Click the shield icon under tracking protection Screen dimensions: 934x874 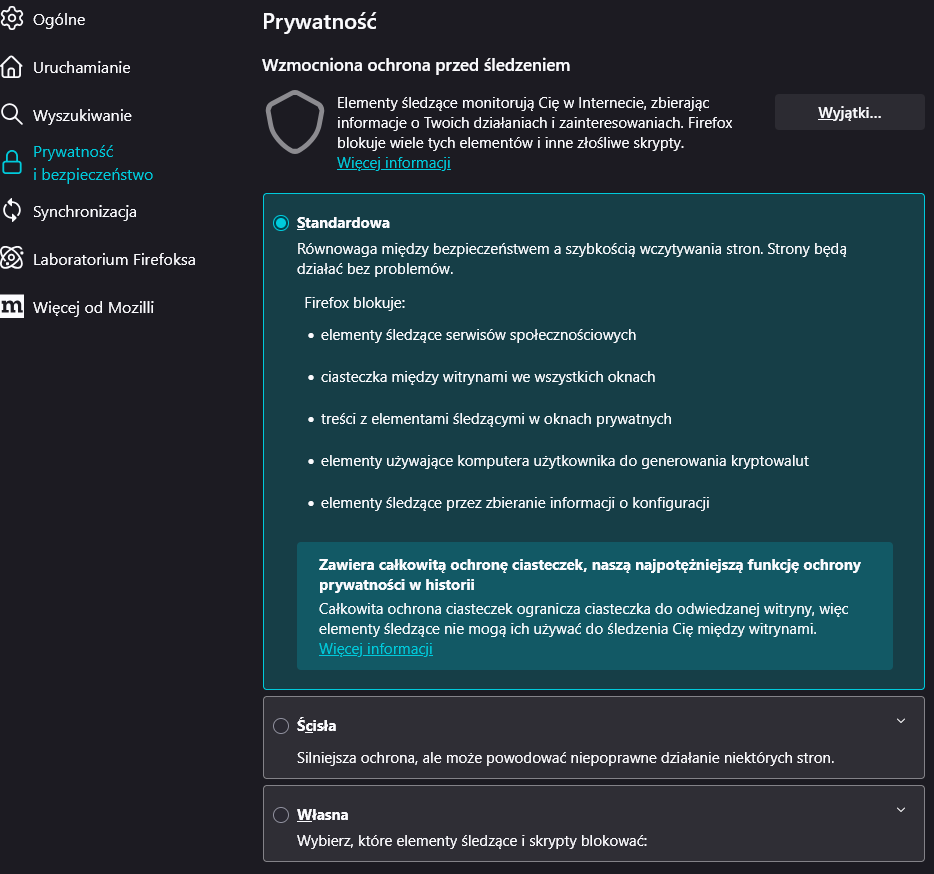pyautogui.click(x=293, y=124)
